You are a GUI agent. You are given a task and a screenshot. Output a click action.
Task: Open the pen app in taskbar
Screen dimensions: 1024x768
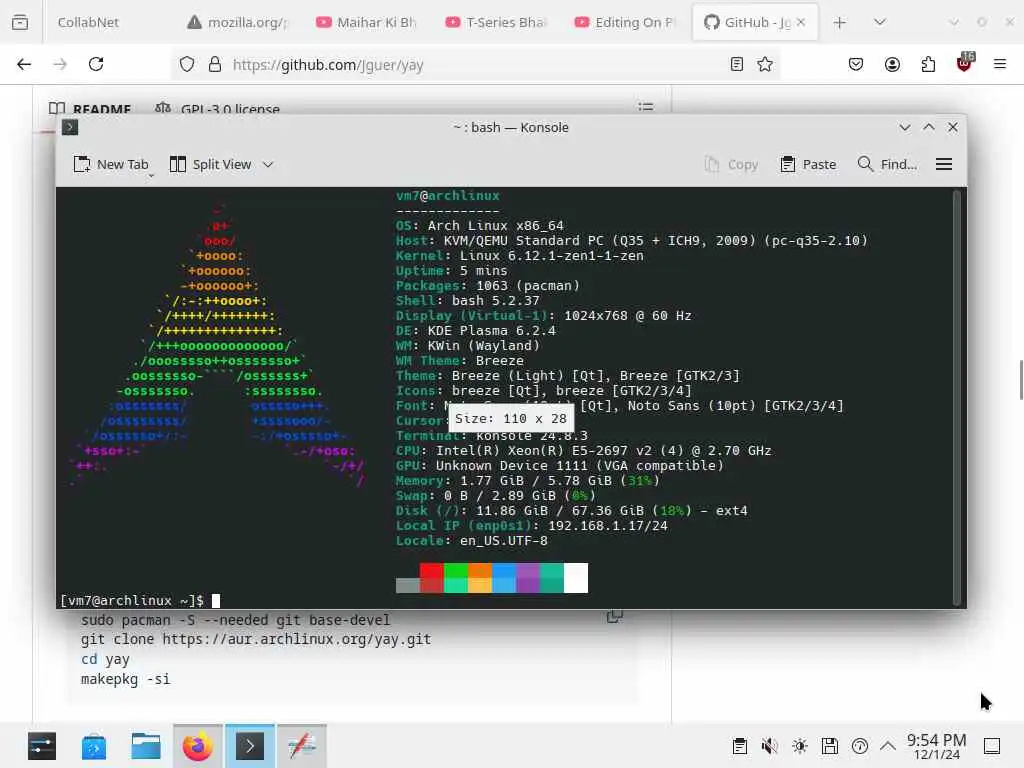click(302, 746)
